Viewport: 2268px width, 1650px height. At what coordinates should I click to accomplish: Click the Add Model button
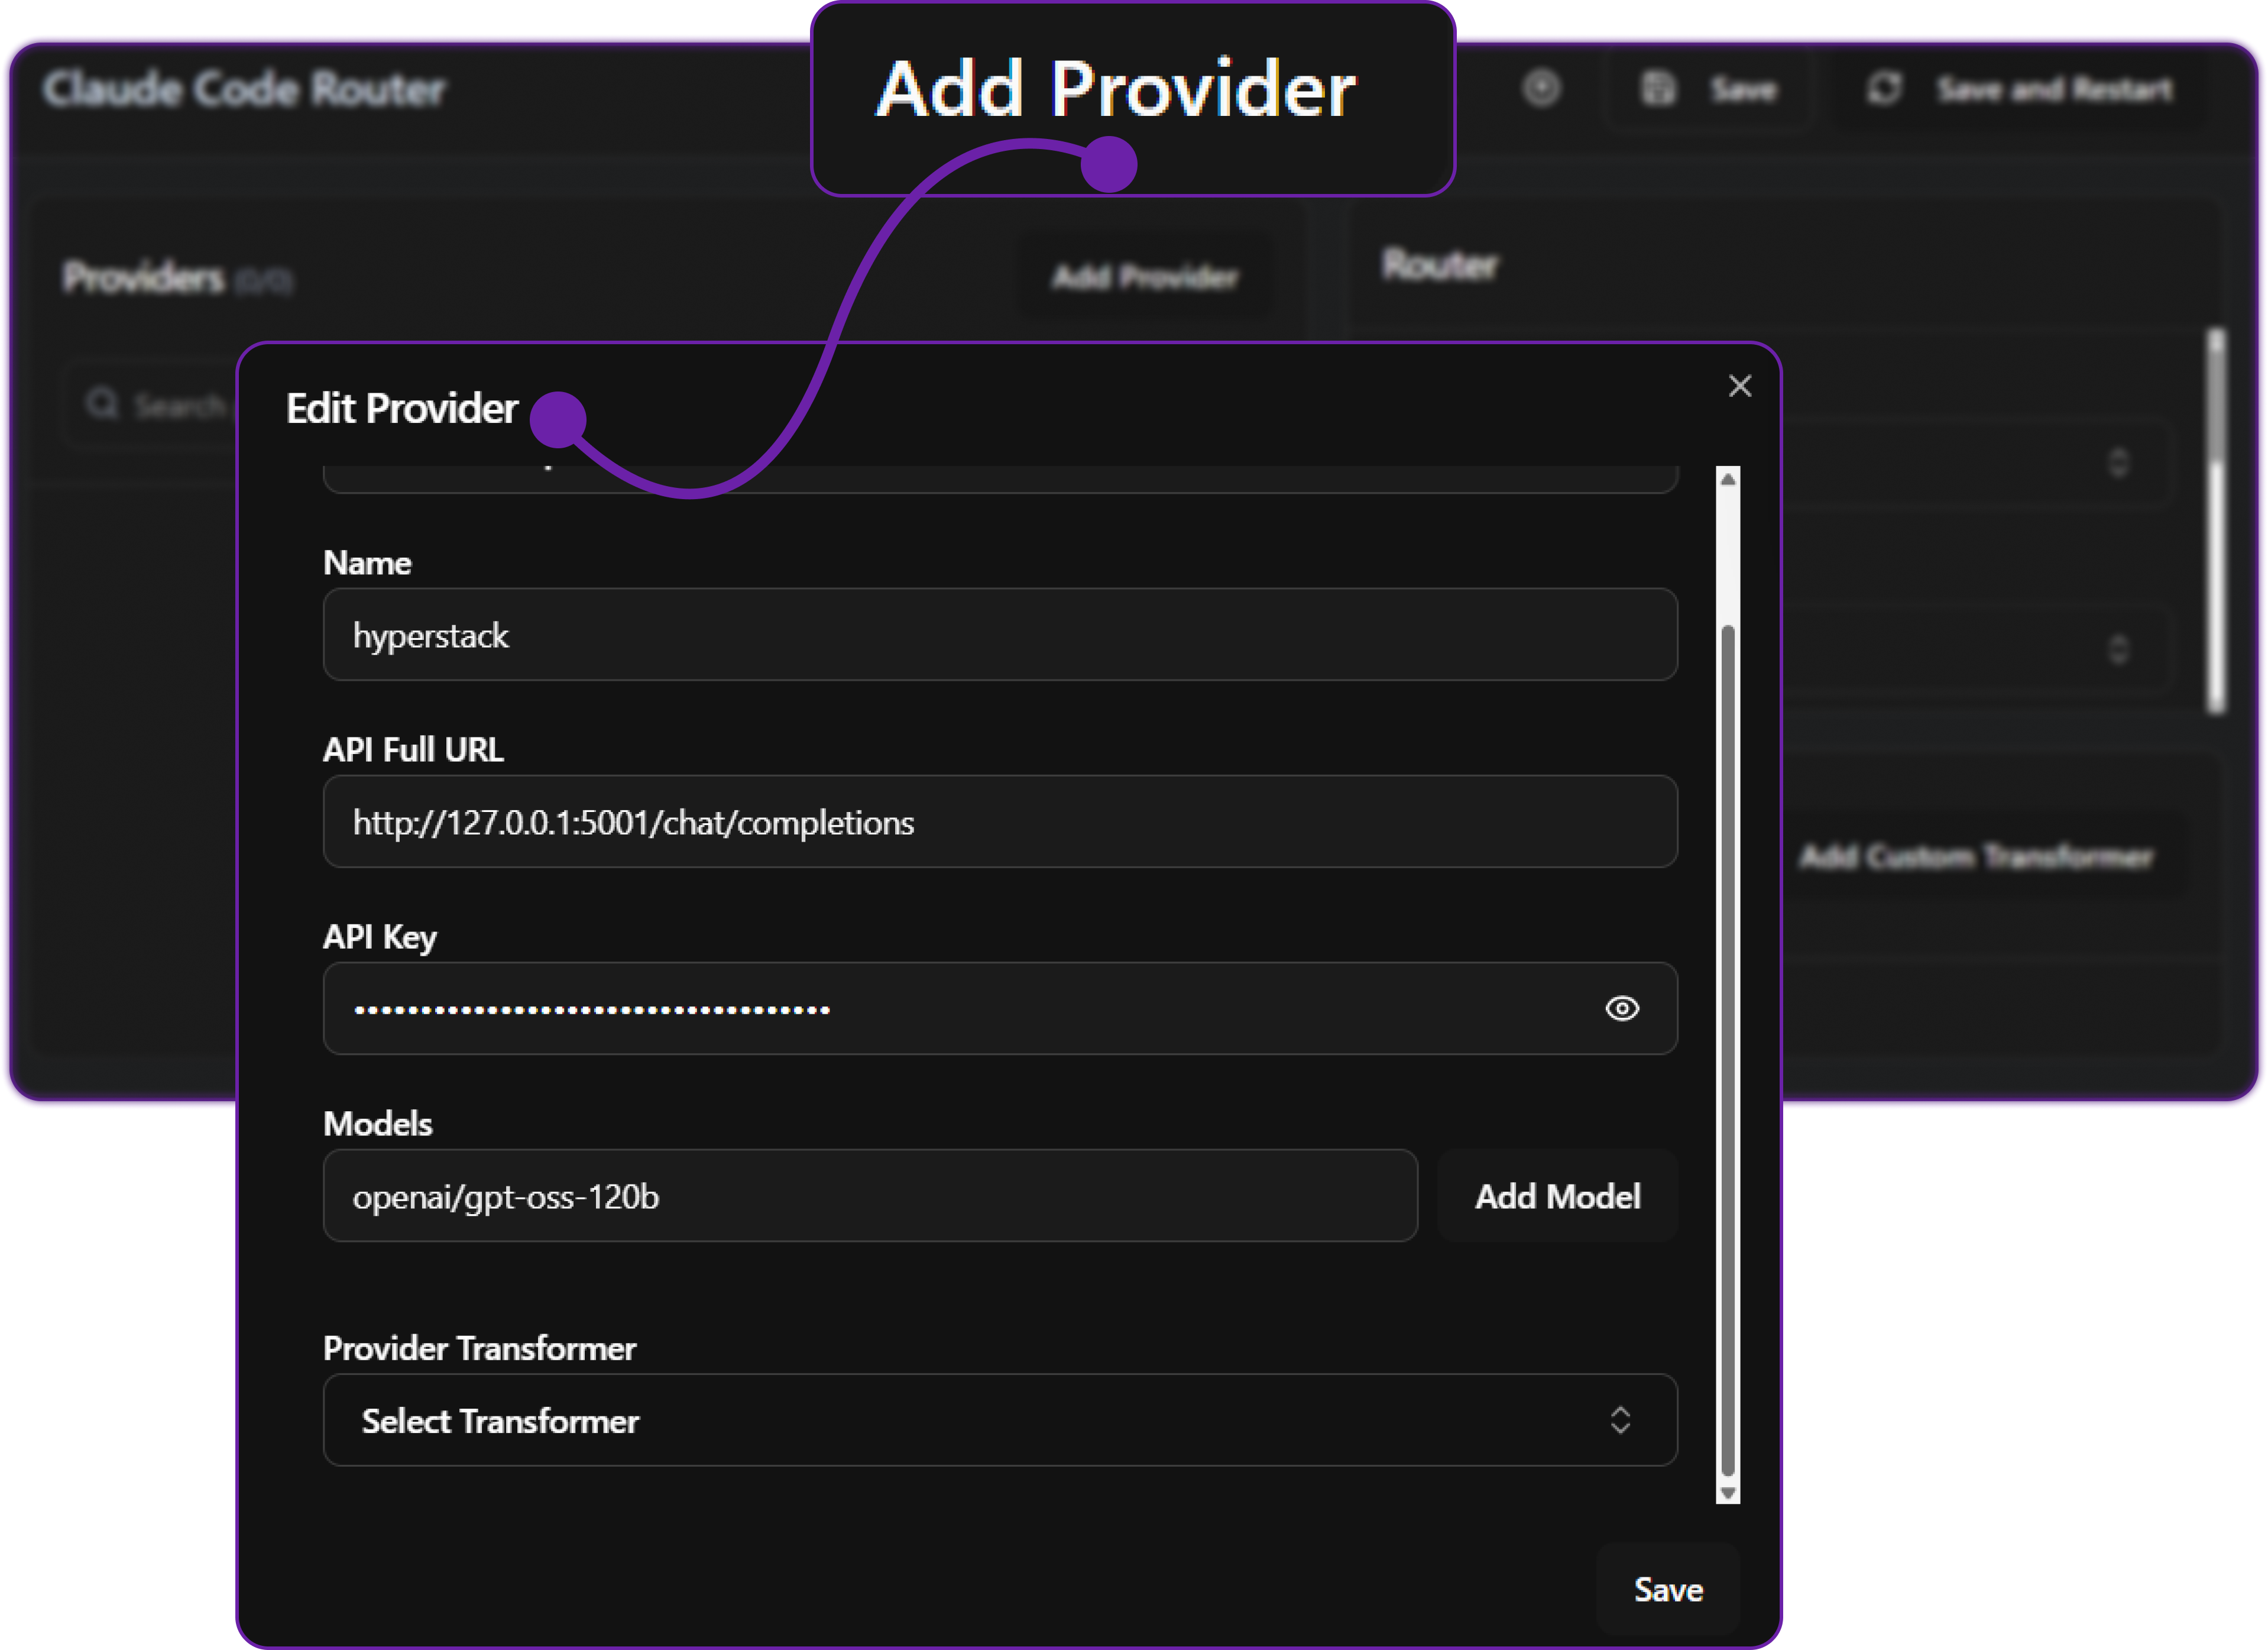coord(1557,1196)
